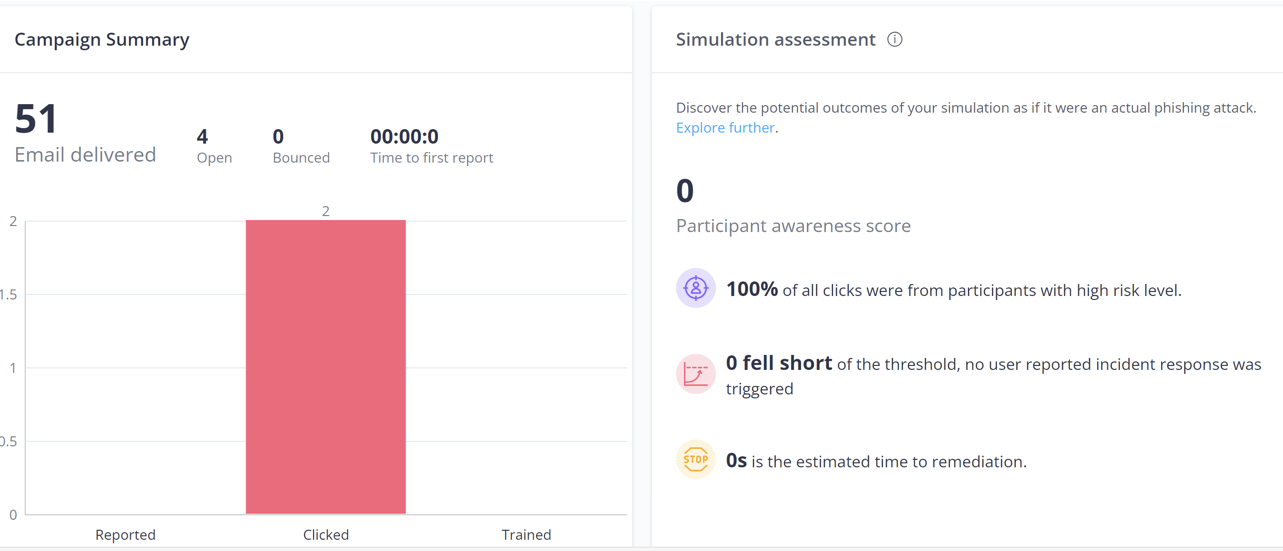Select the Trained axis label
Image resolution: width=1283 pixels, height=551 pixels.
click(x=526, y=535)
